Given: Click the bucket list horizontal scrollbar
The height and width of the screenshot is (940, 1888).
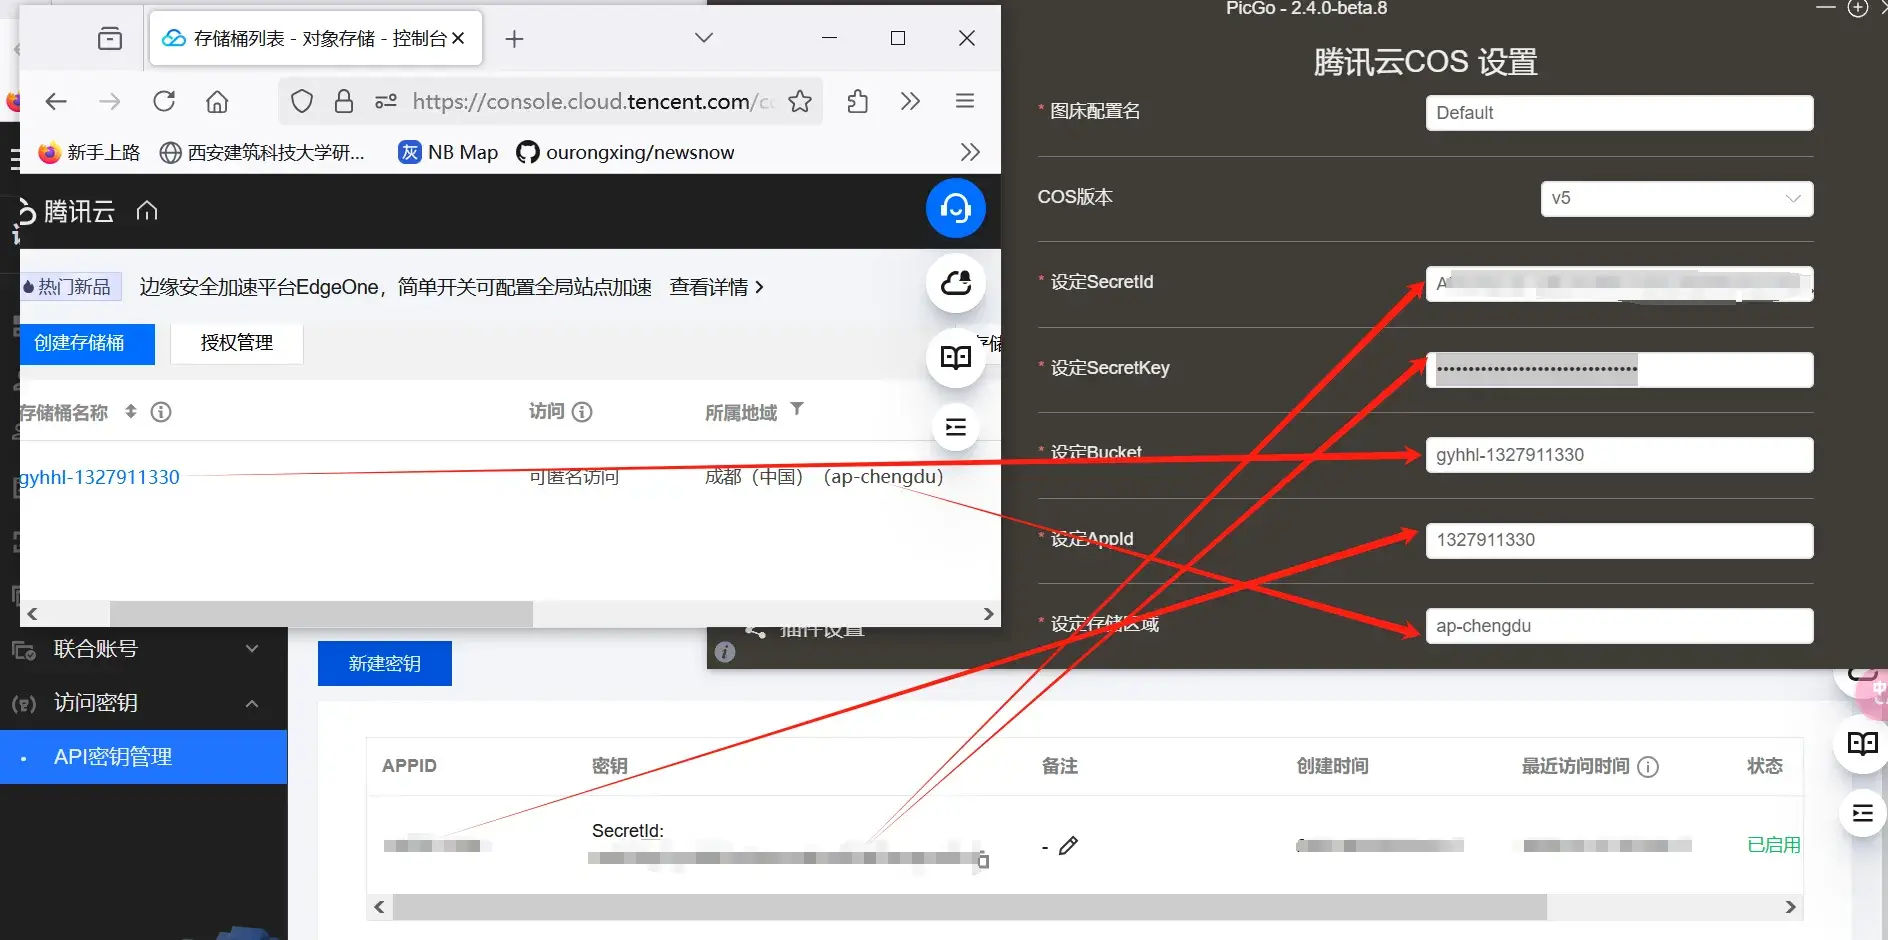Looking at the screenshot, I should click(x=320, y=613).
